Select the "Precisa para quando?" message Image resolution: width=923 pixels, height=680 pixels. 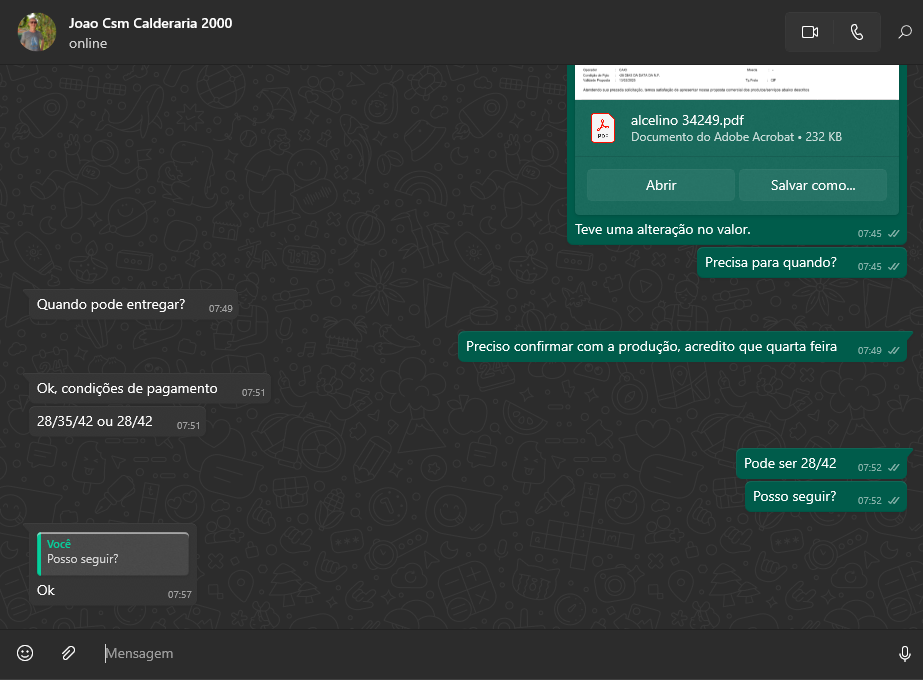tap(770, 263)
